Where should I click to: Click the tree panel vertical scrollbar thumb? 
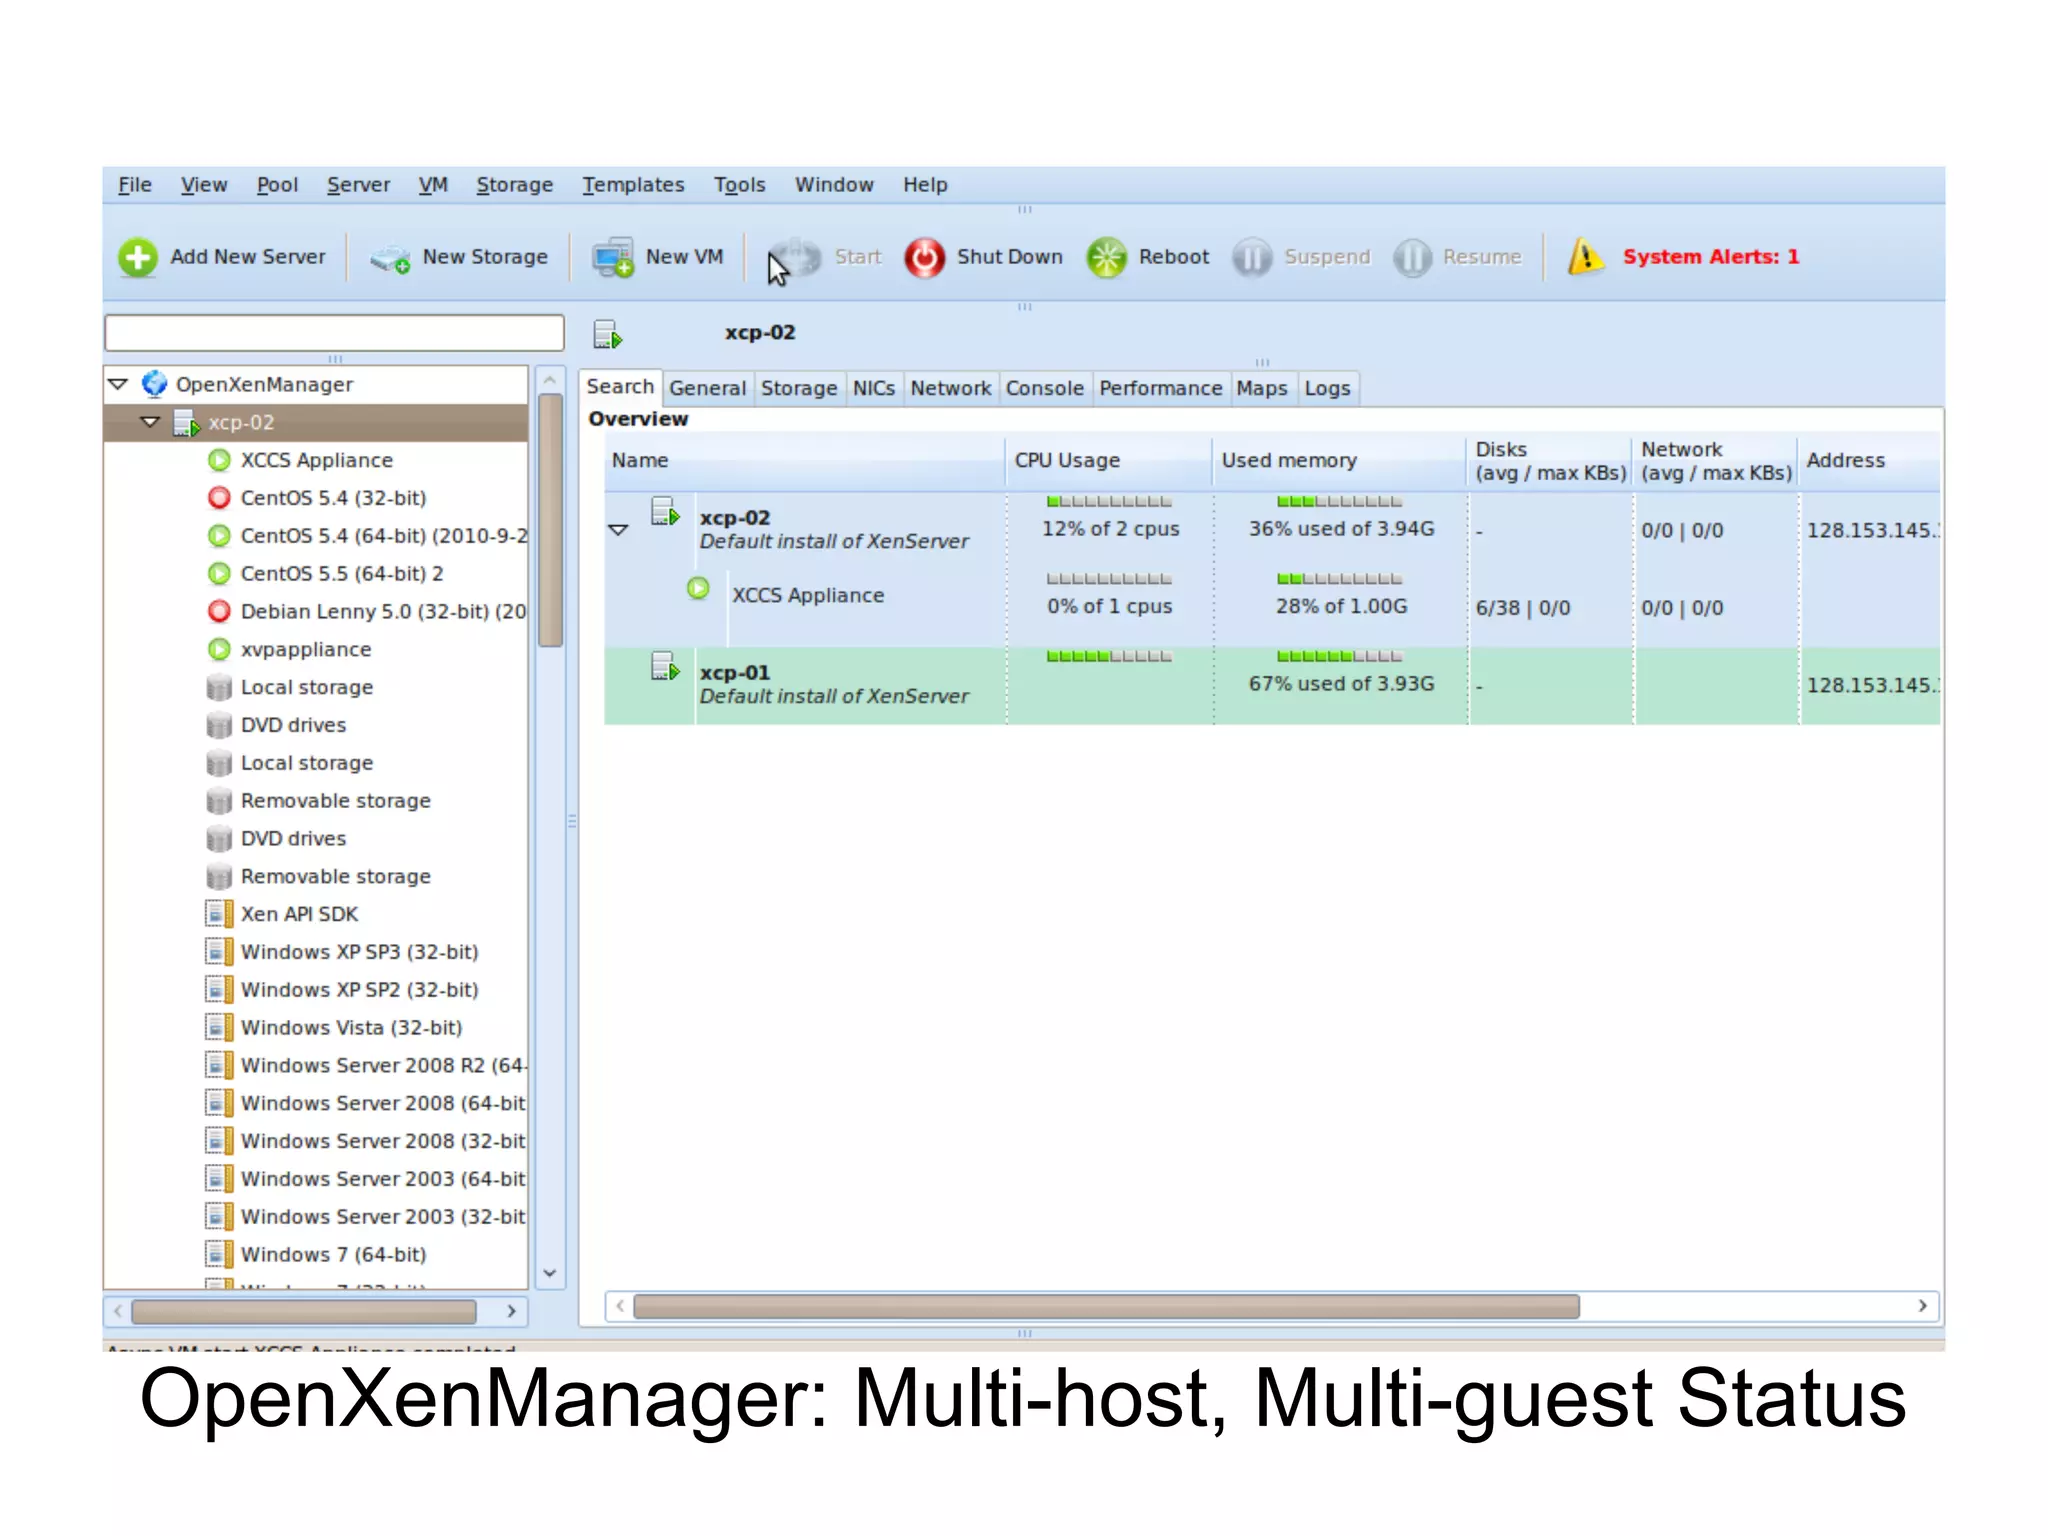pyautogui.click(x=550, y=520)
